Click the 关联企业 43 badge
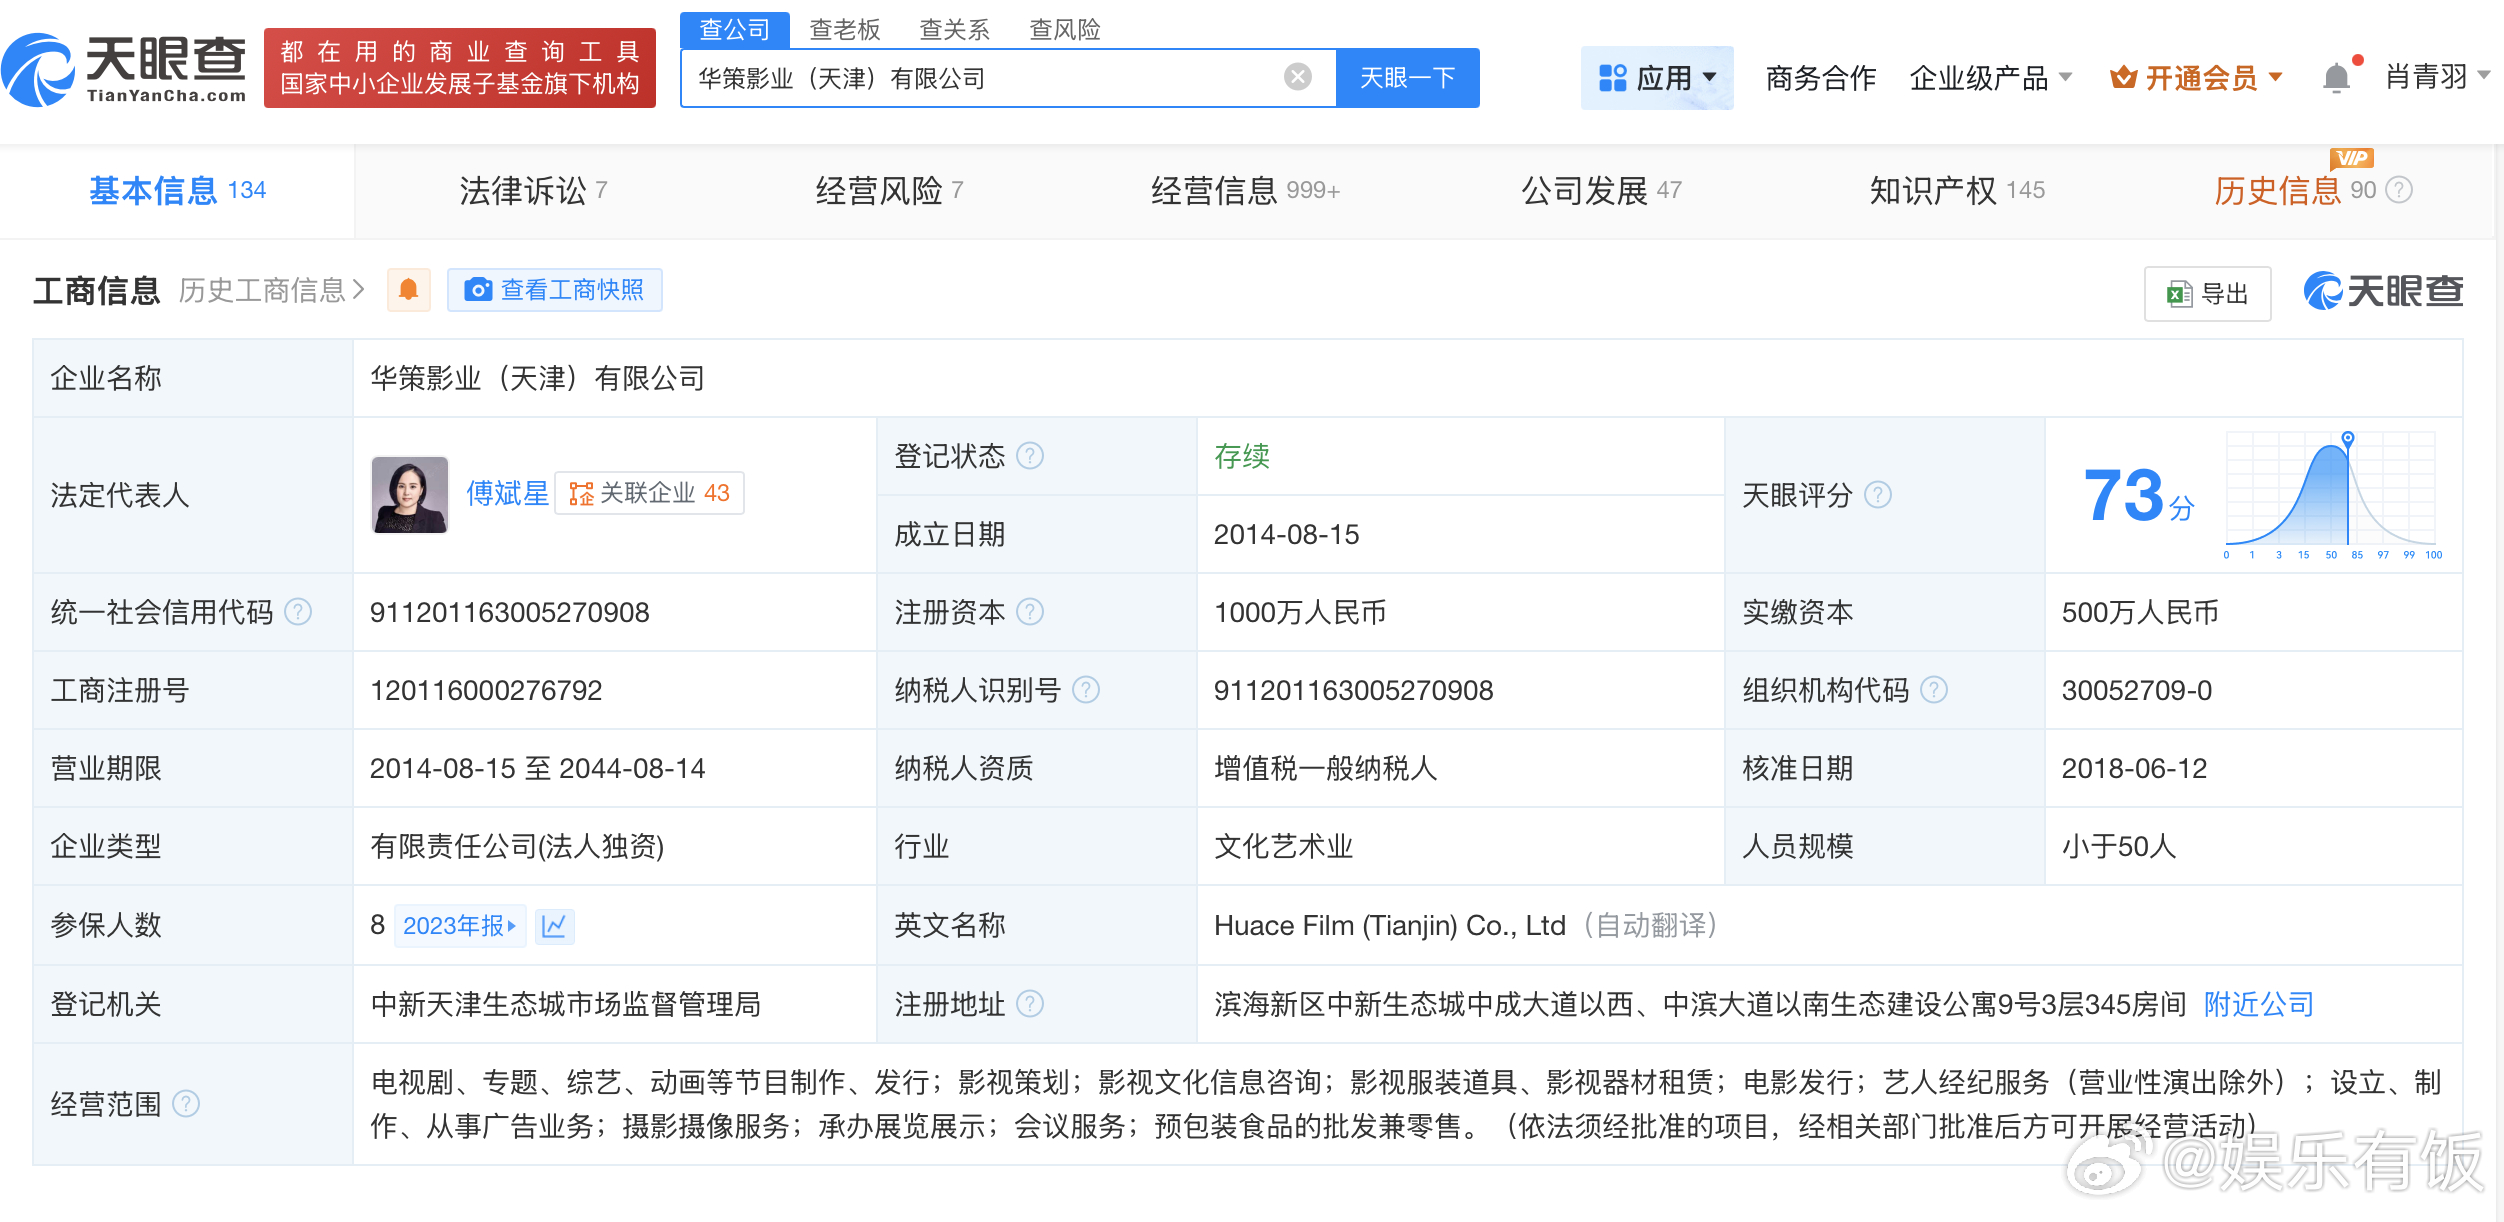Viewport: 2504px width, 1222px height. tap(649, 493)
